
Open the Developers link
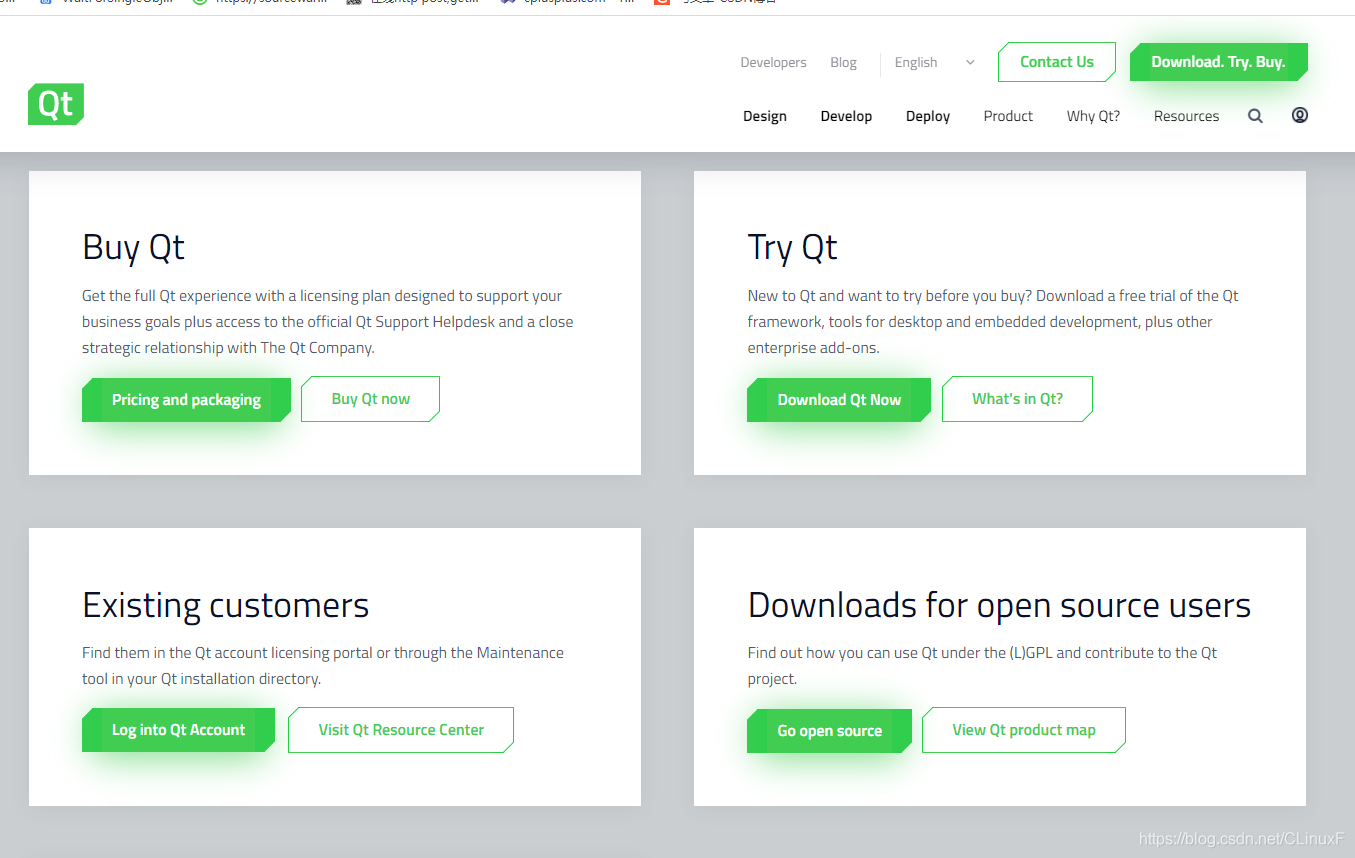773,62
